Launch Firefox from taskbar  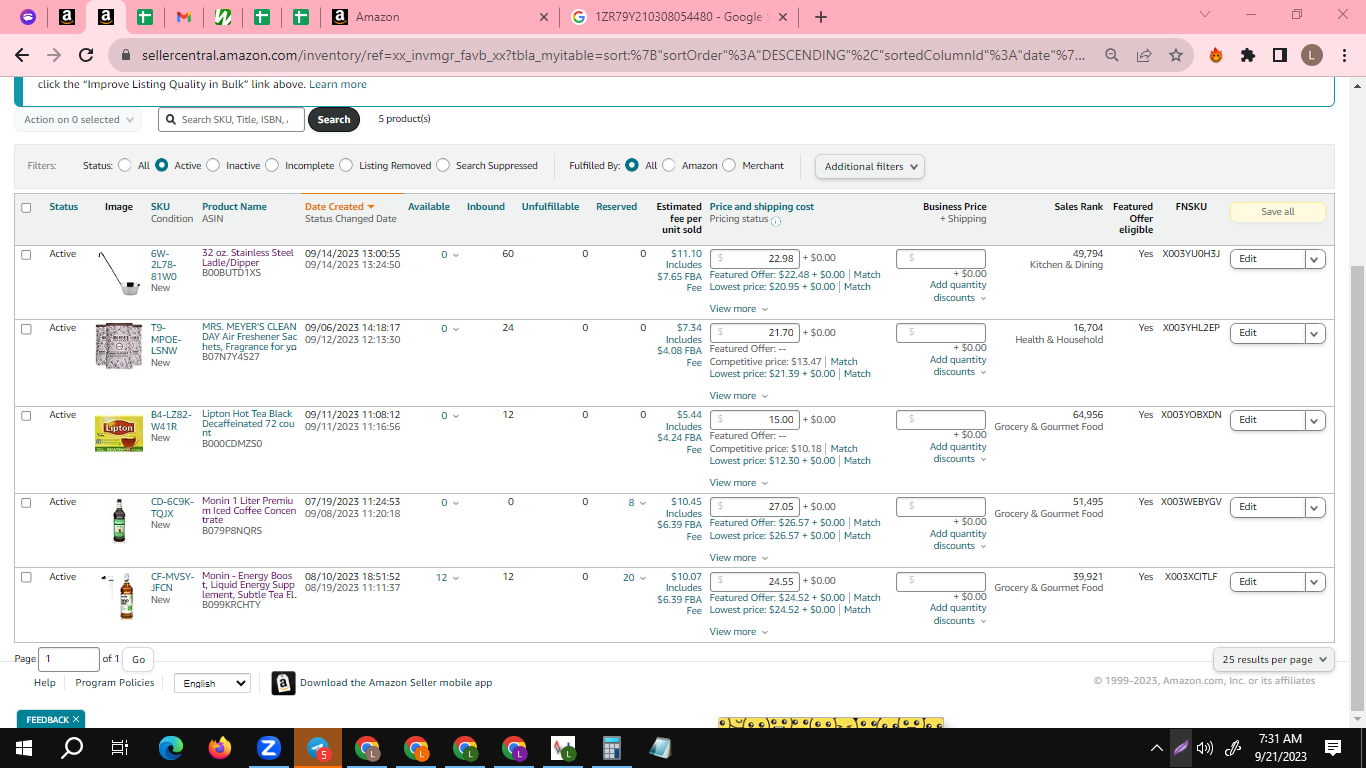(x=220, y=748)
